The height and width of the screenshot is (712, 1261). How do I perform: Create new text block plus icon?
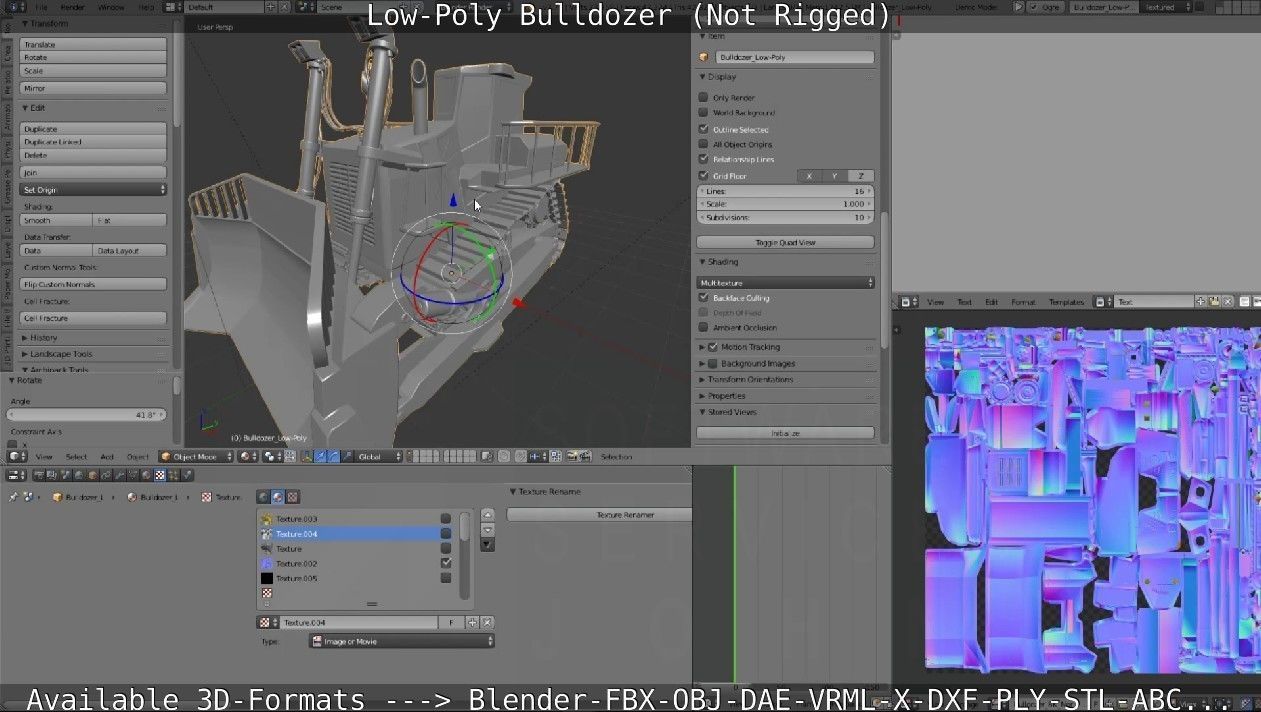[1200, 301]
